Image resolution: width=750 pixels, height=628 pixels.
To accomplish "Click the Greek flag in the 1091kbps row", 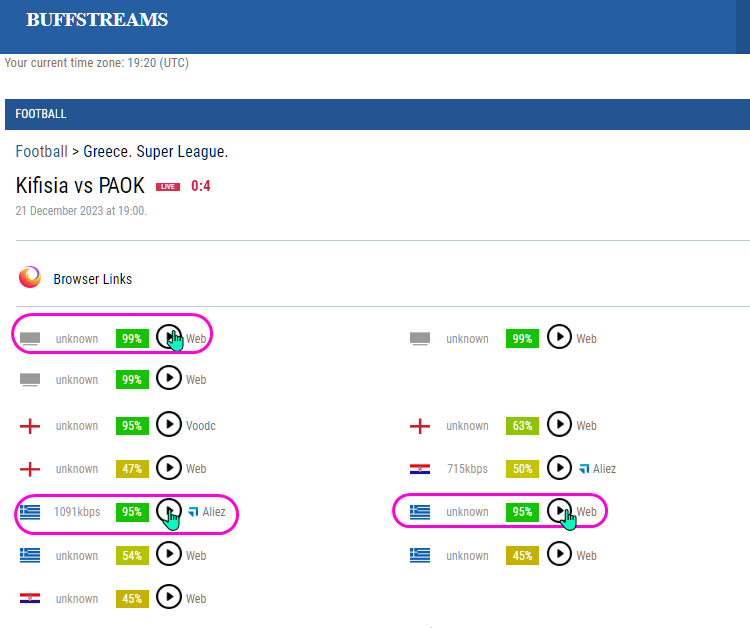I will coord(30,512).
